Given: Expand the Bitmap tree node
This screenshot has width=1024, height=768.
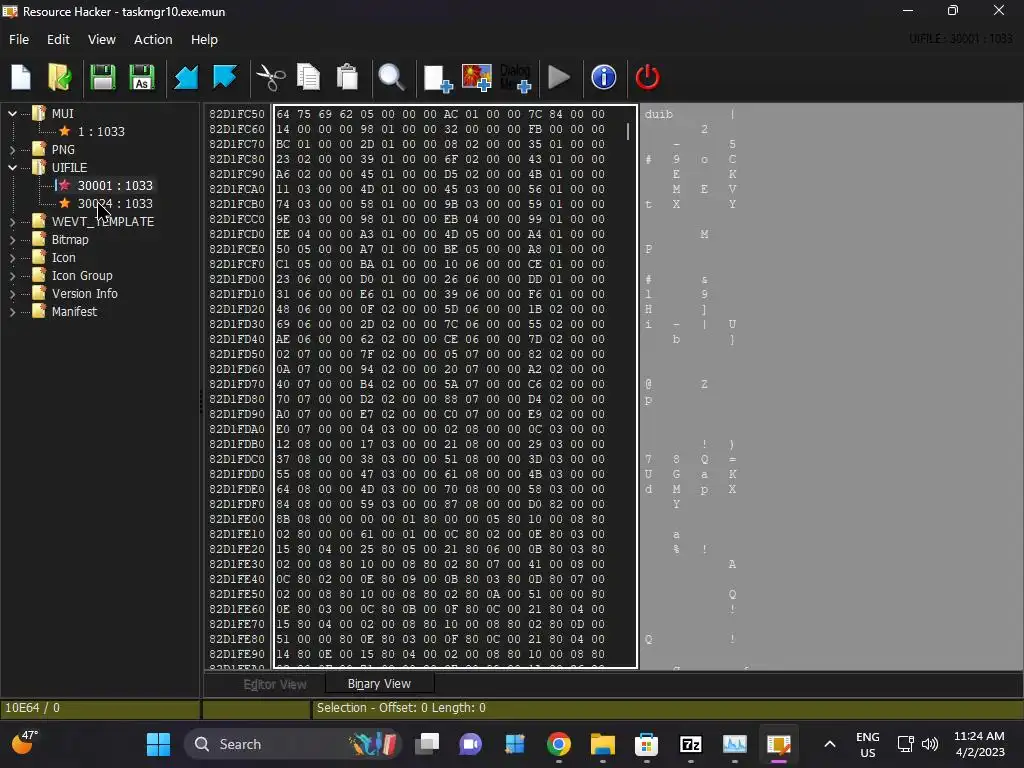Looking at the screenshot, I should coord(12,240).
